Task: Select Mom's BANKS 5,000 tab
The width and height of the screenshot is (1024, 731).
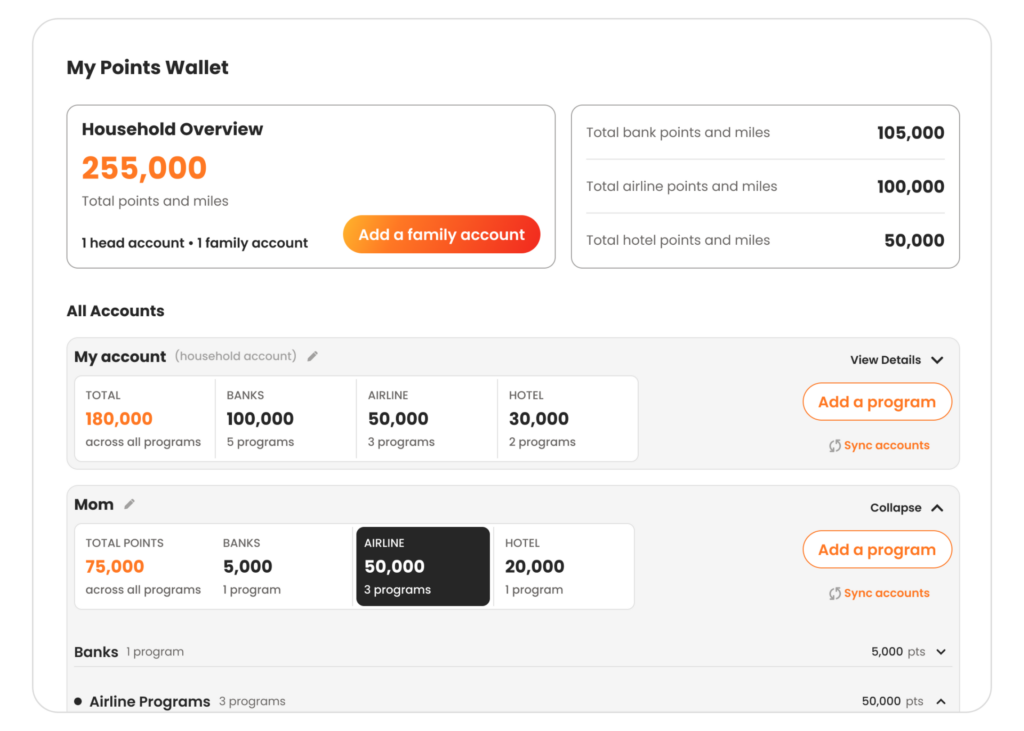Action: click(285, 566)
